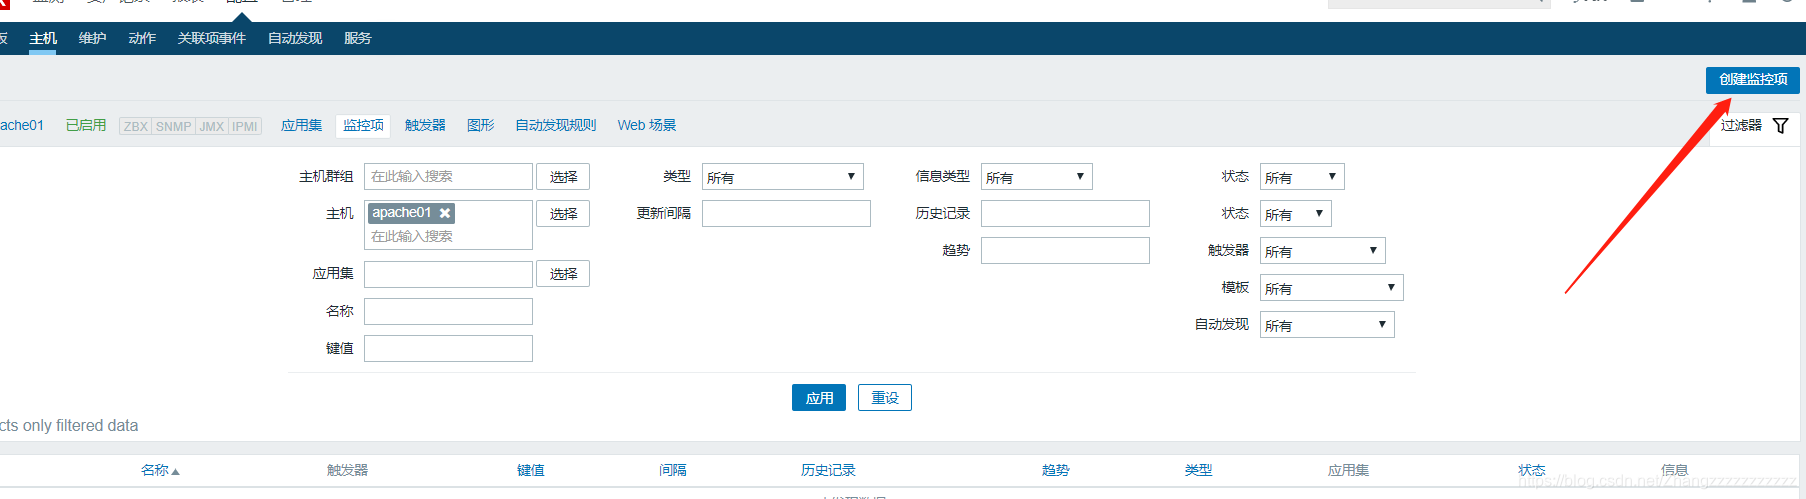Screen dimensions: 1806x499
Task: Click the JMX availability indicator
Action: pos(211,126)
